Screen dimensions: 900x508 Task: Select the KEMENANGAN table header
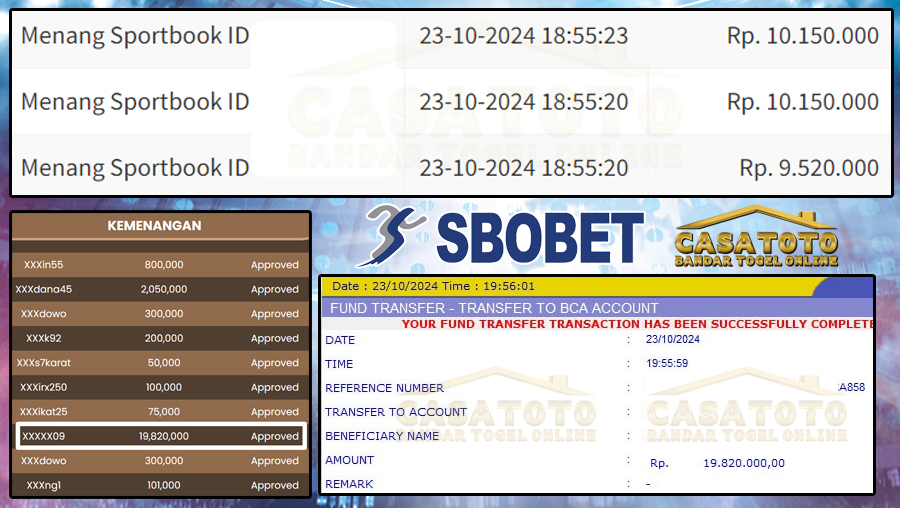(154, 226)
